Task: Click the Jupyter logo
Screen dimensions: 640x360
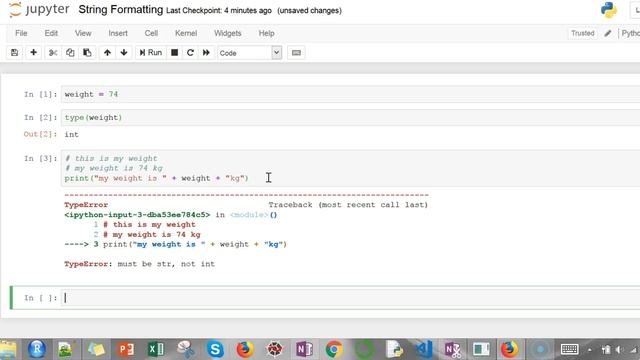Action: pyautogui.click(x=39, y=10)
